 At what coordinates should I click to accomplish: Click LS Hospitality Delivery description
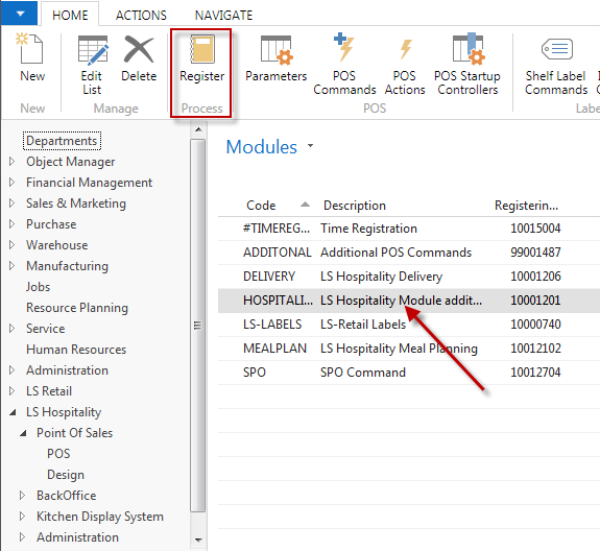point(382,277)
